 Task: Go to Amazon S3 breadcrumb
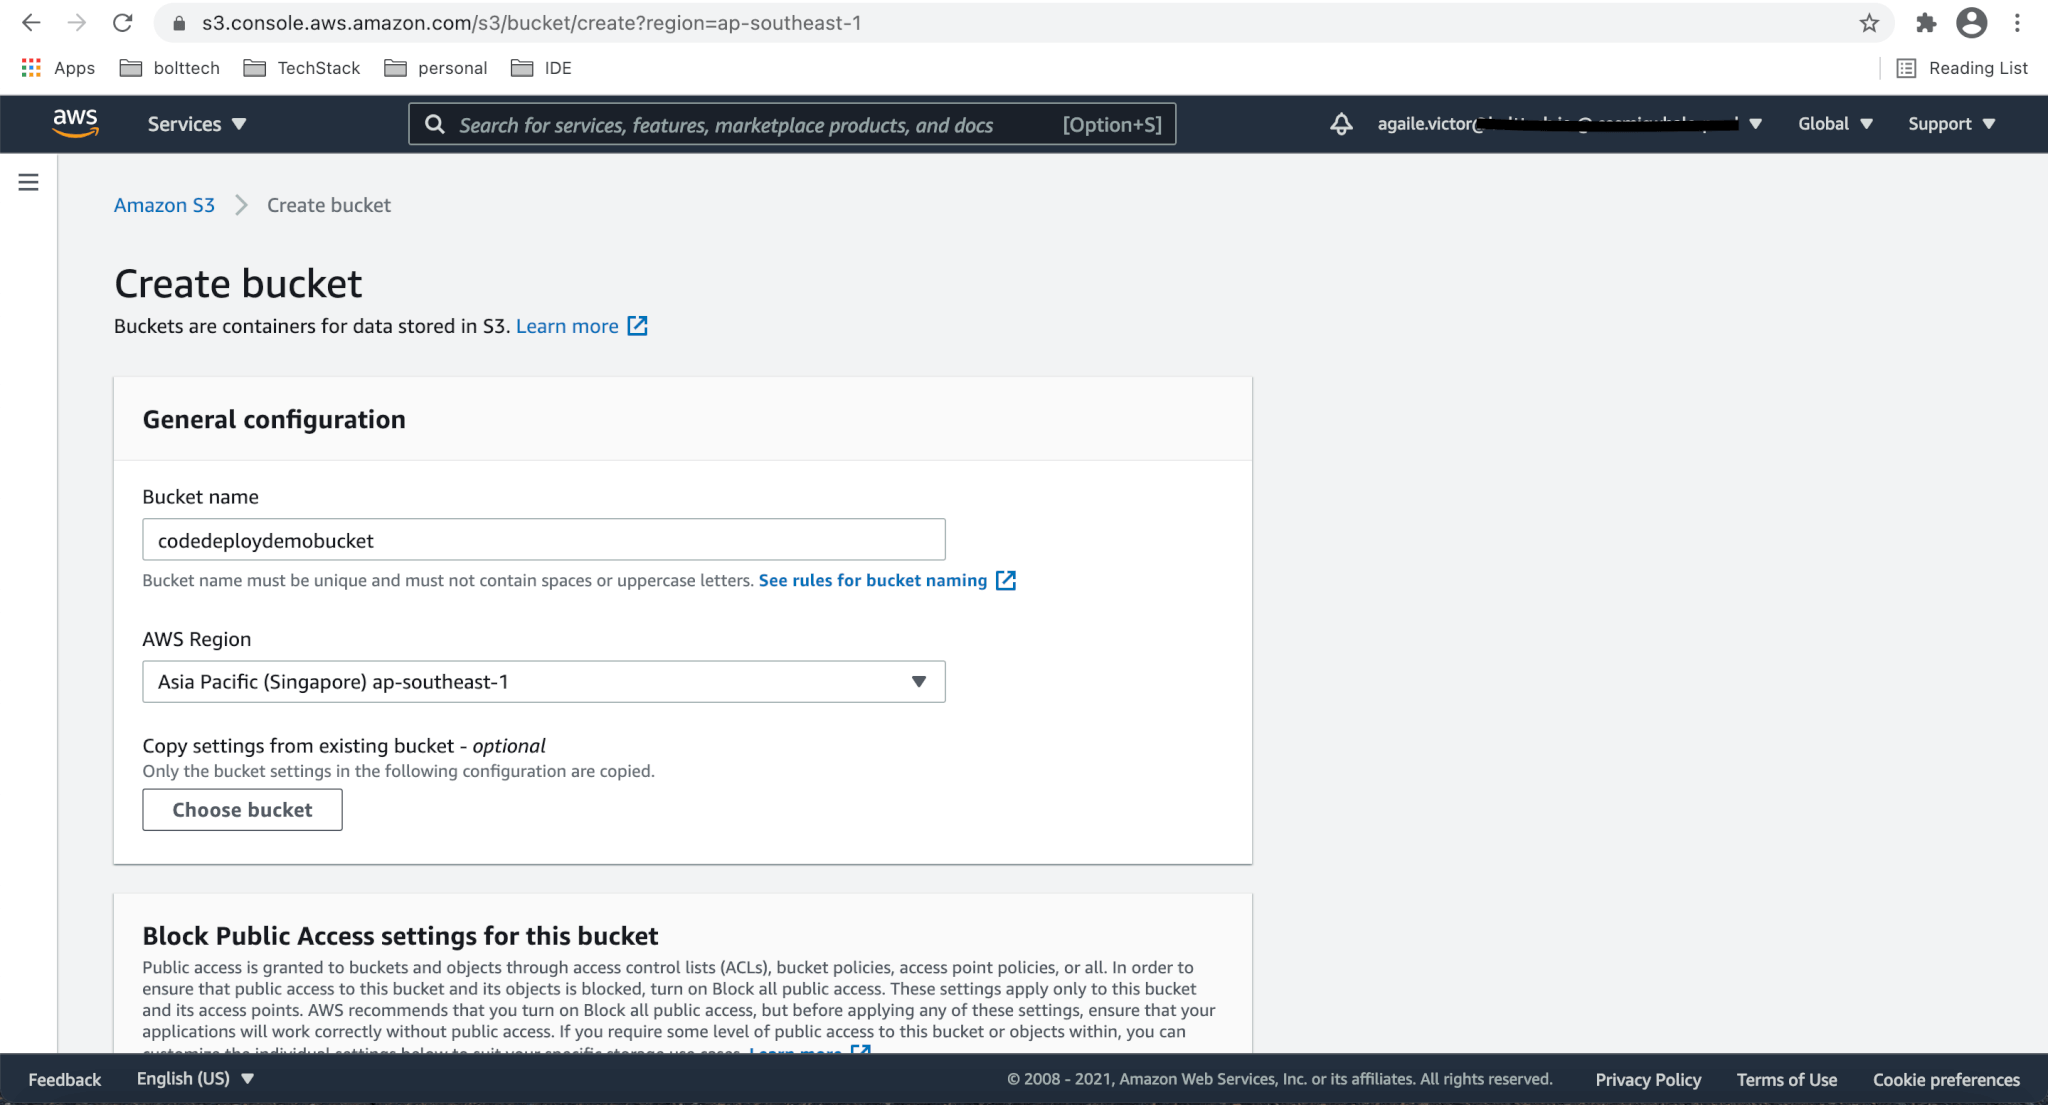(164, 205)
